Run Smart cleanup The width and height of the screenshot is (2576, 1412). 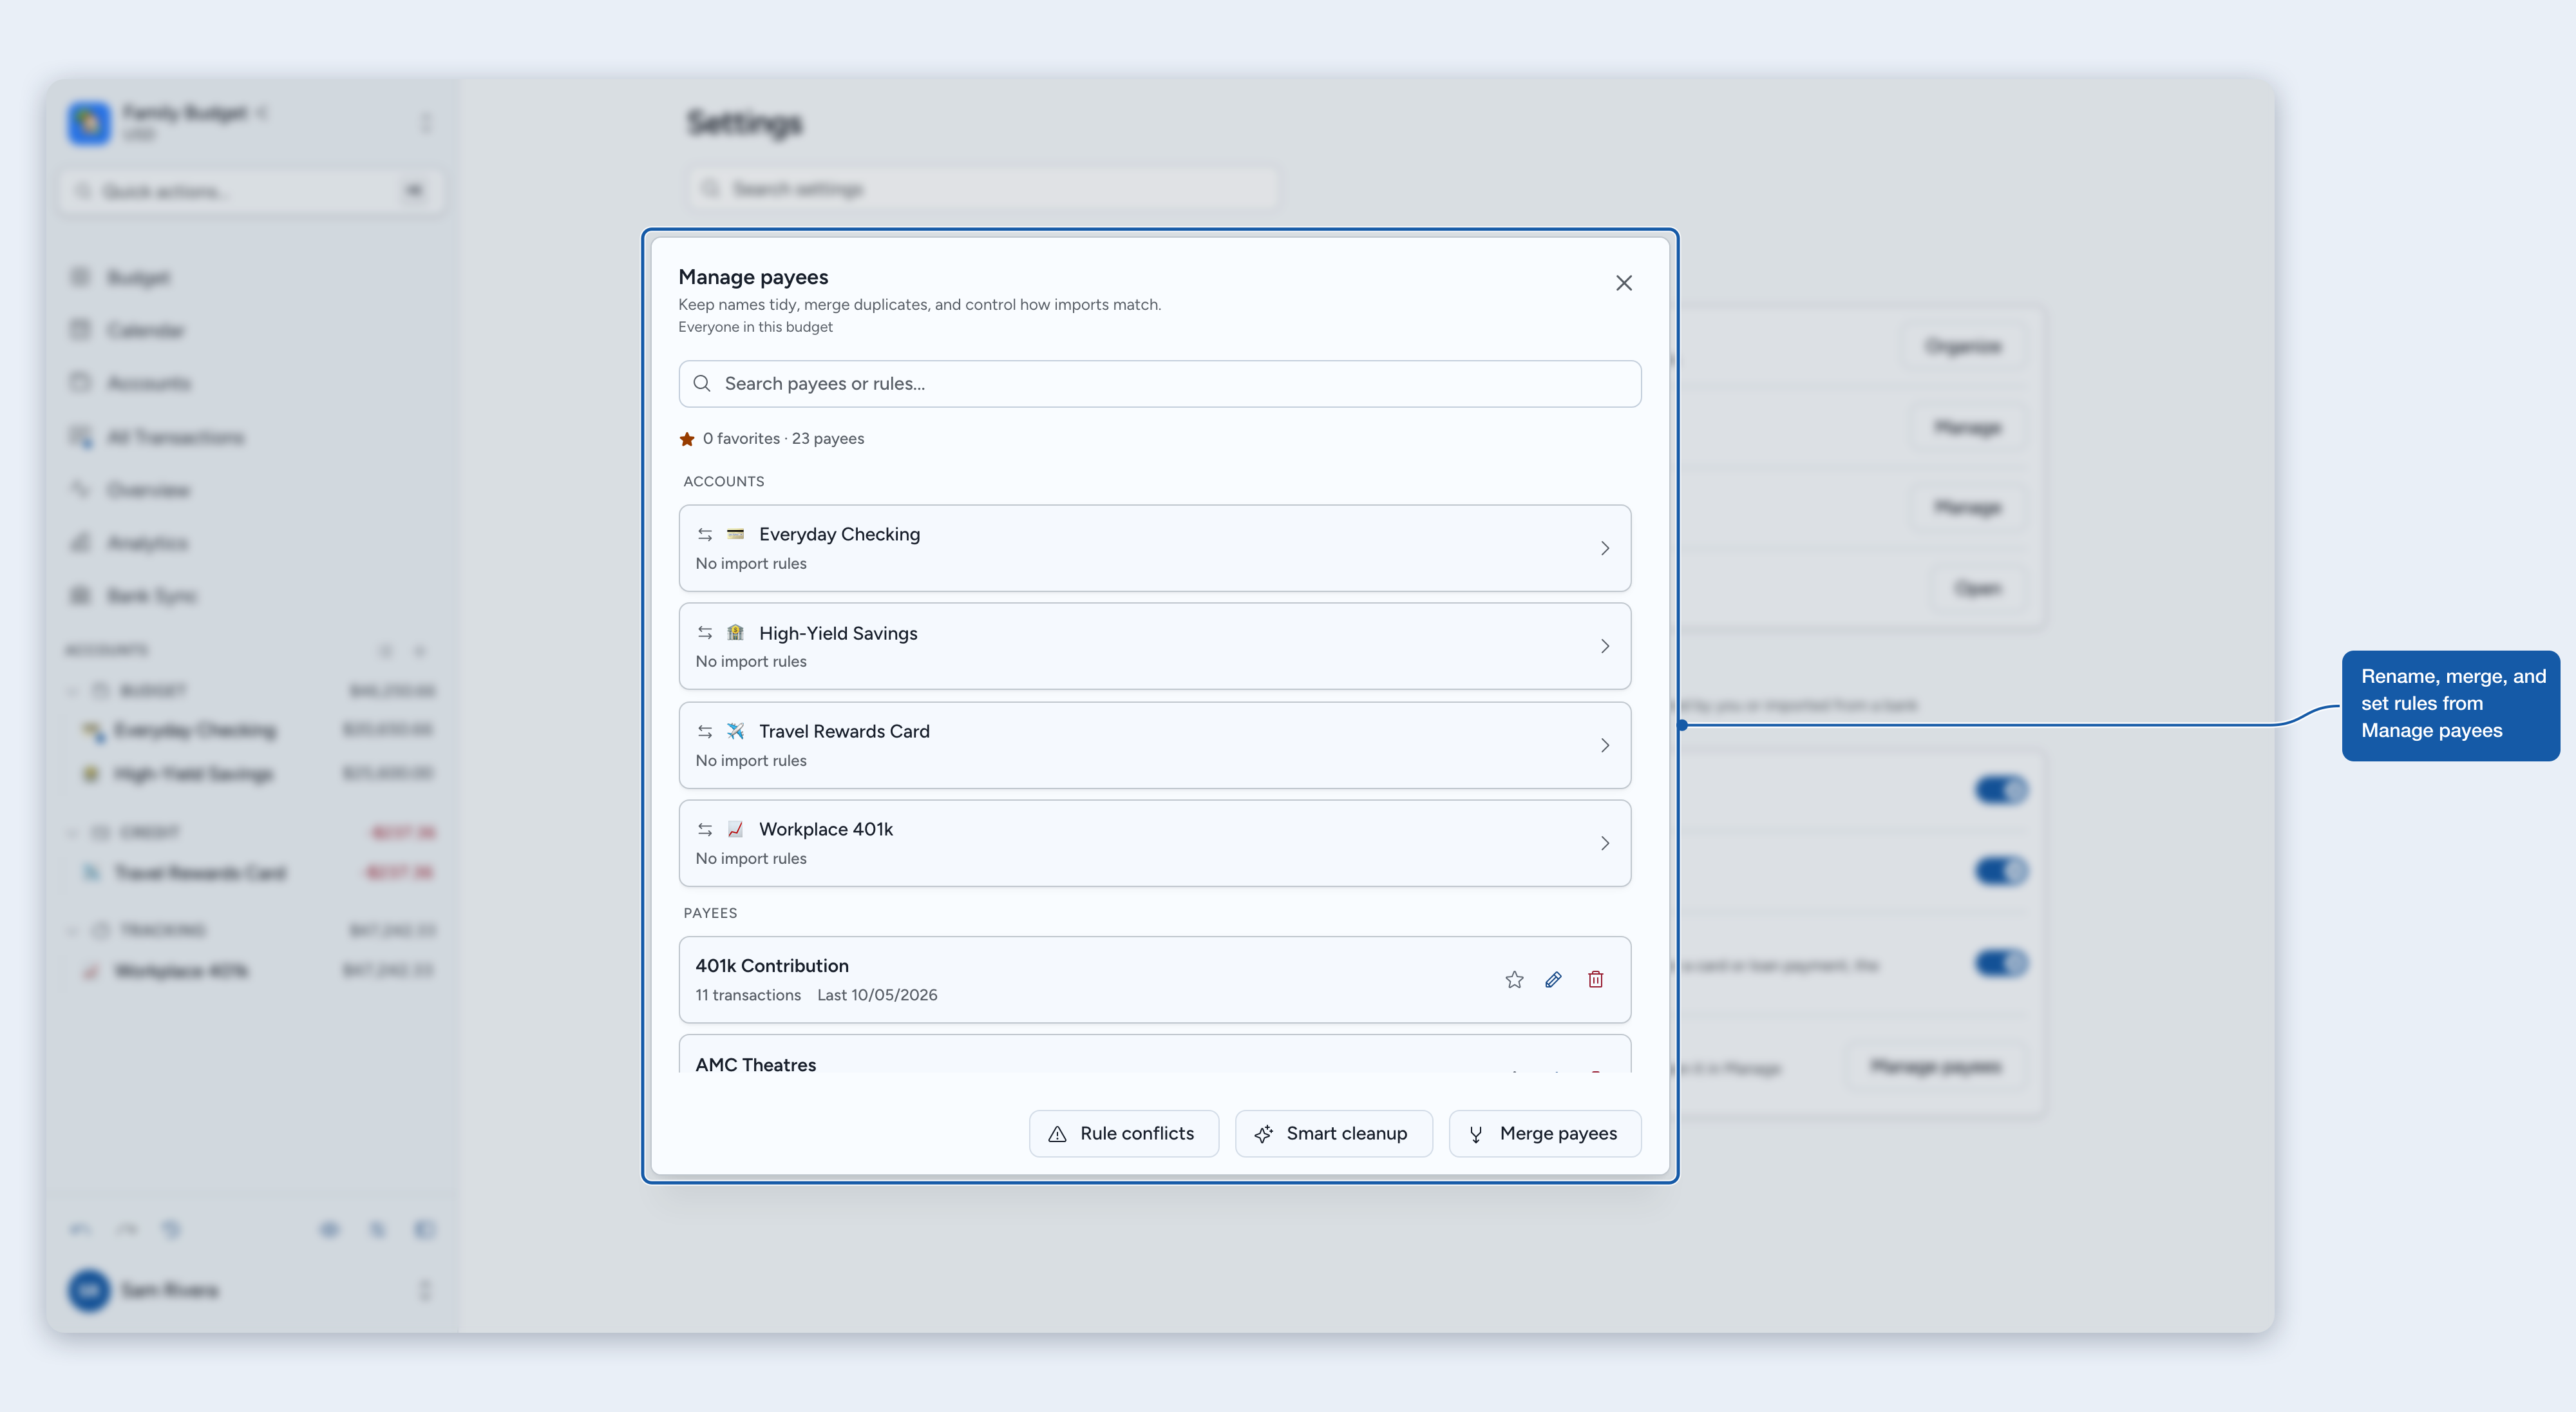(1333, 1134)
